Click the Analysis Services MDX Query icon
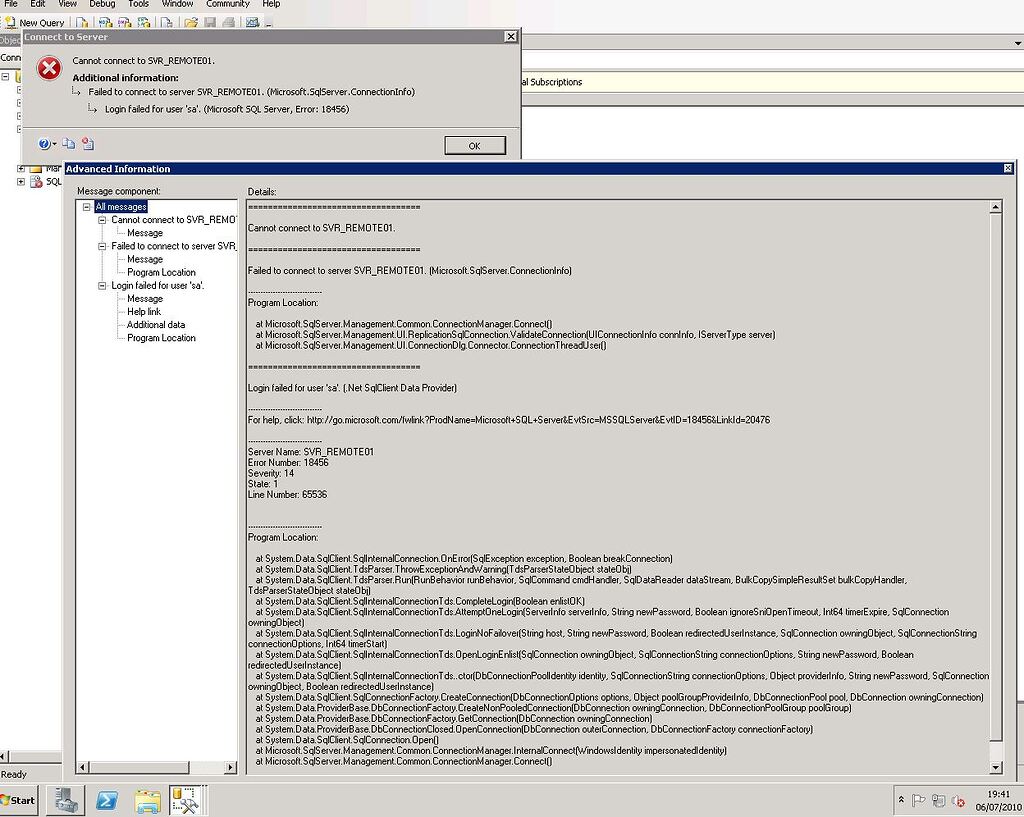1024x817 pixels. pos(103,22)
